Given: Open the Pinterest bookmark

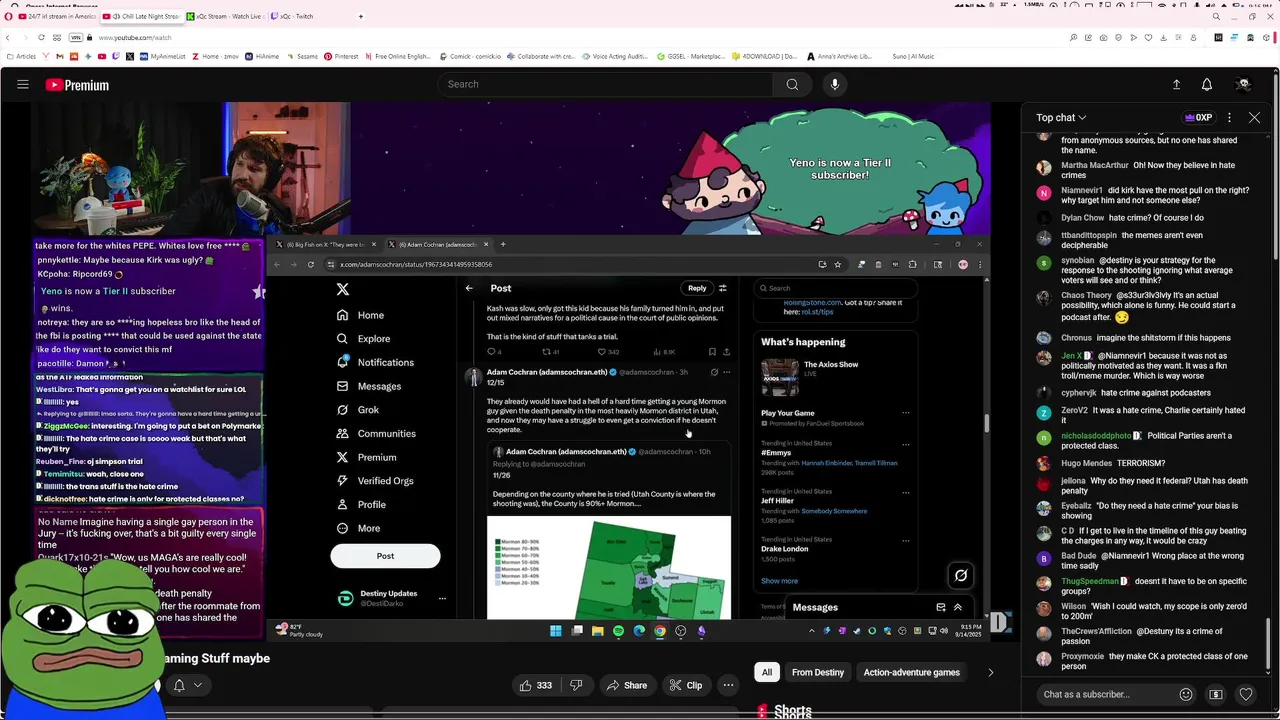Looking at the screenshot, I should click(x=341, y=56).
